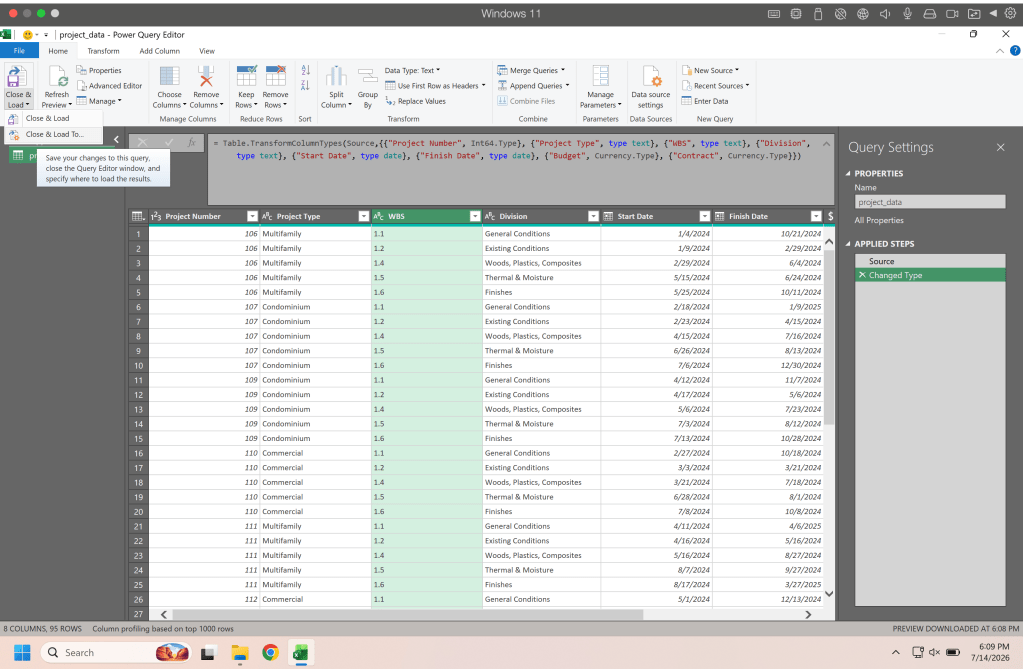The width and height of the screenshot is (1023, 669).
Task: Open query Properties in the ribbon
Action: click(99, 70)
